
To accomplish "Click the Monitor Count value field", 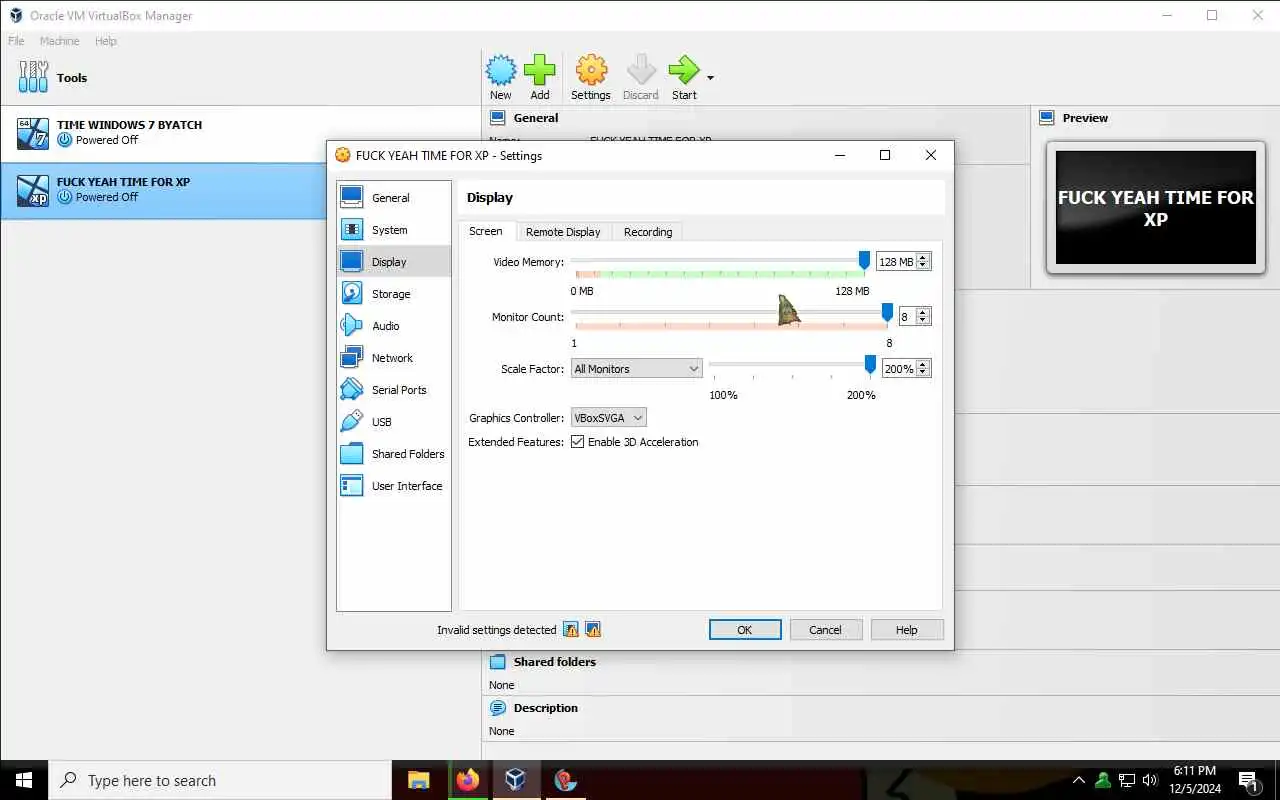I will point(907,316).
